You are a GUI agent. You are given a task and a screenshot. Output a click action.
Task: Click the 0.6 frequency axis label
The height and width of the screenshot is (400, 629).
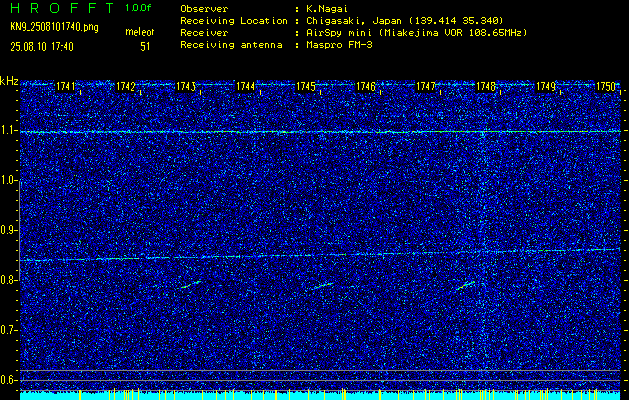click(x=7, y=380)
